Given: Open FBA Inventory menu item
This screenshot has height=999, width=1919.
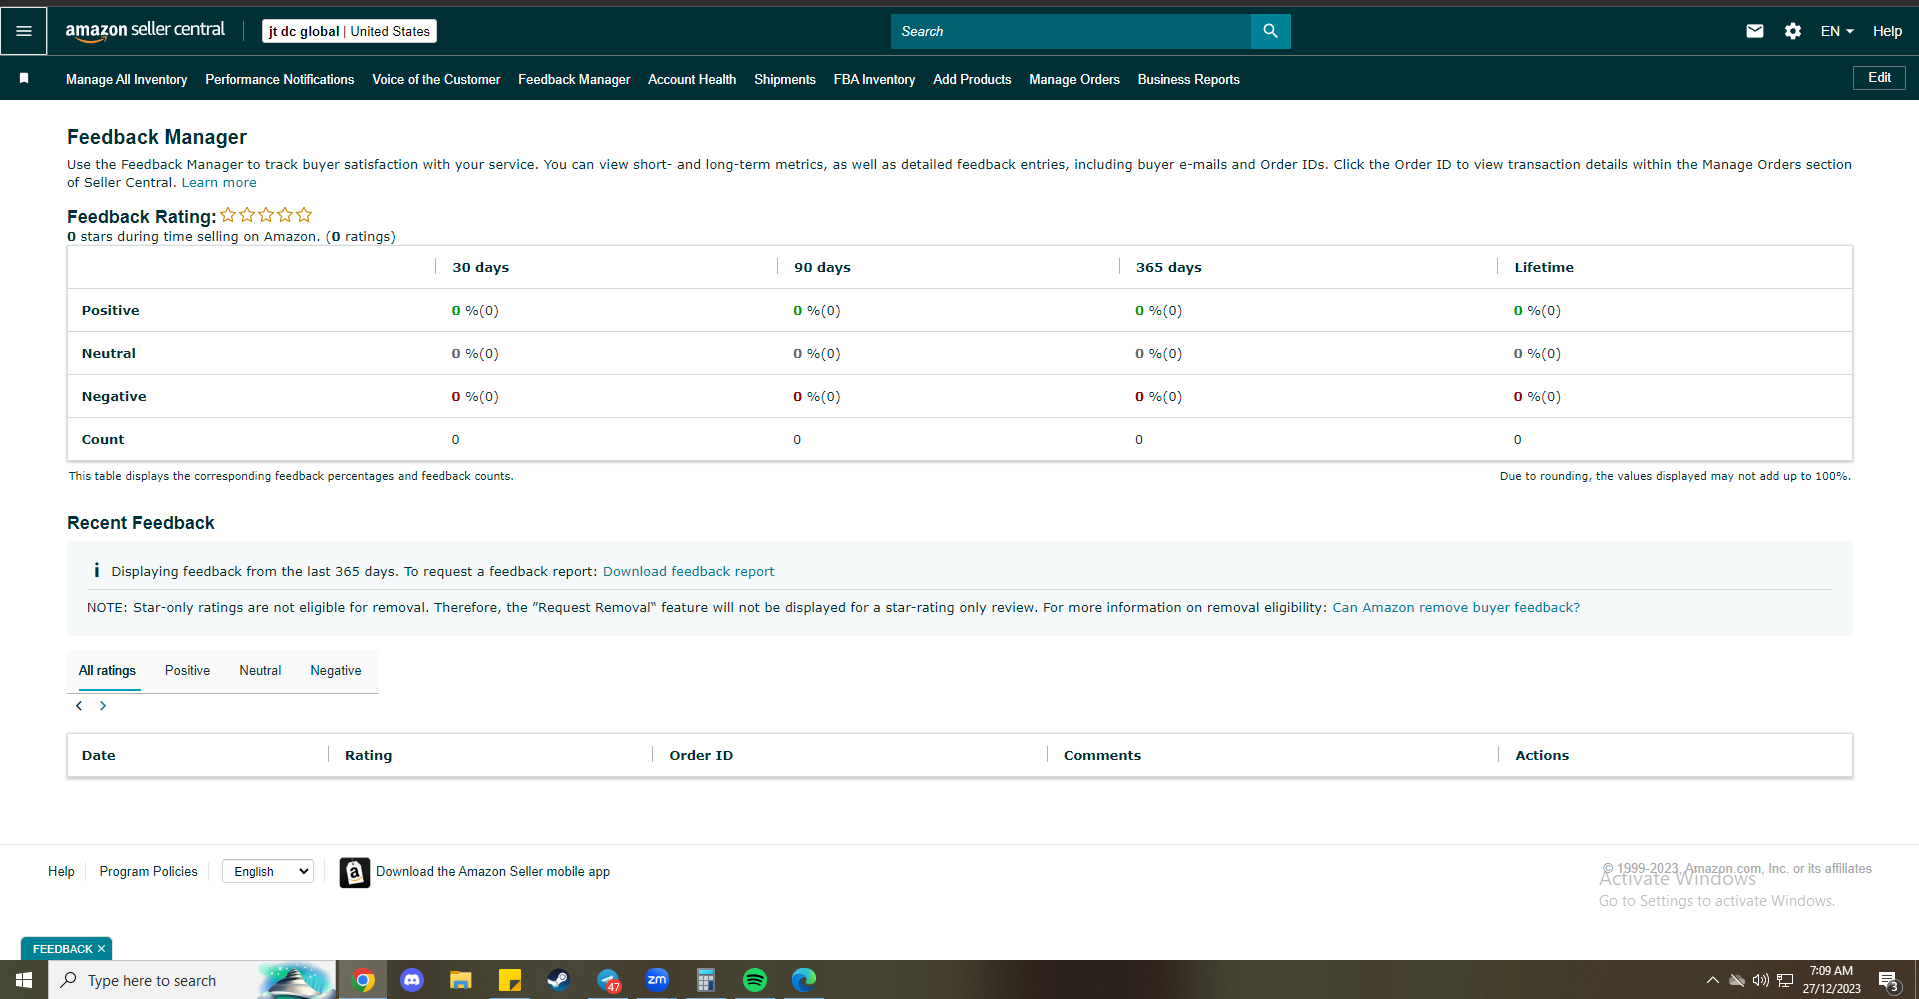Looking at the screenshot, I should [875, 79].
